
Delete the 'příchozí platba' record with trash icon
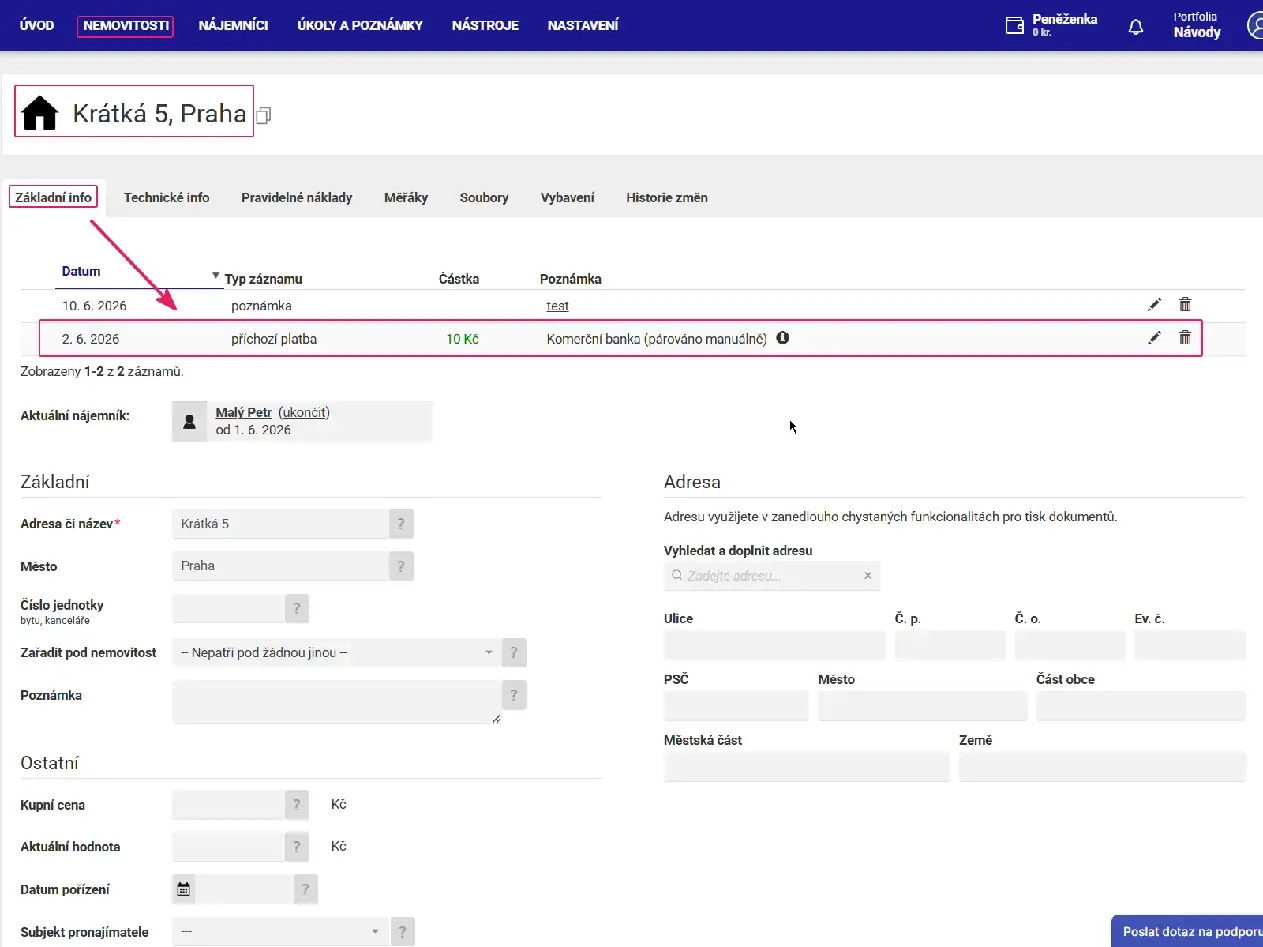1185,338
